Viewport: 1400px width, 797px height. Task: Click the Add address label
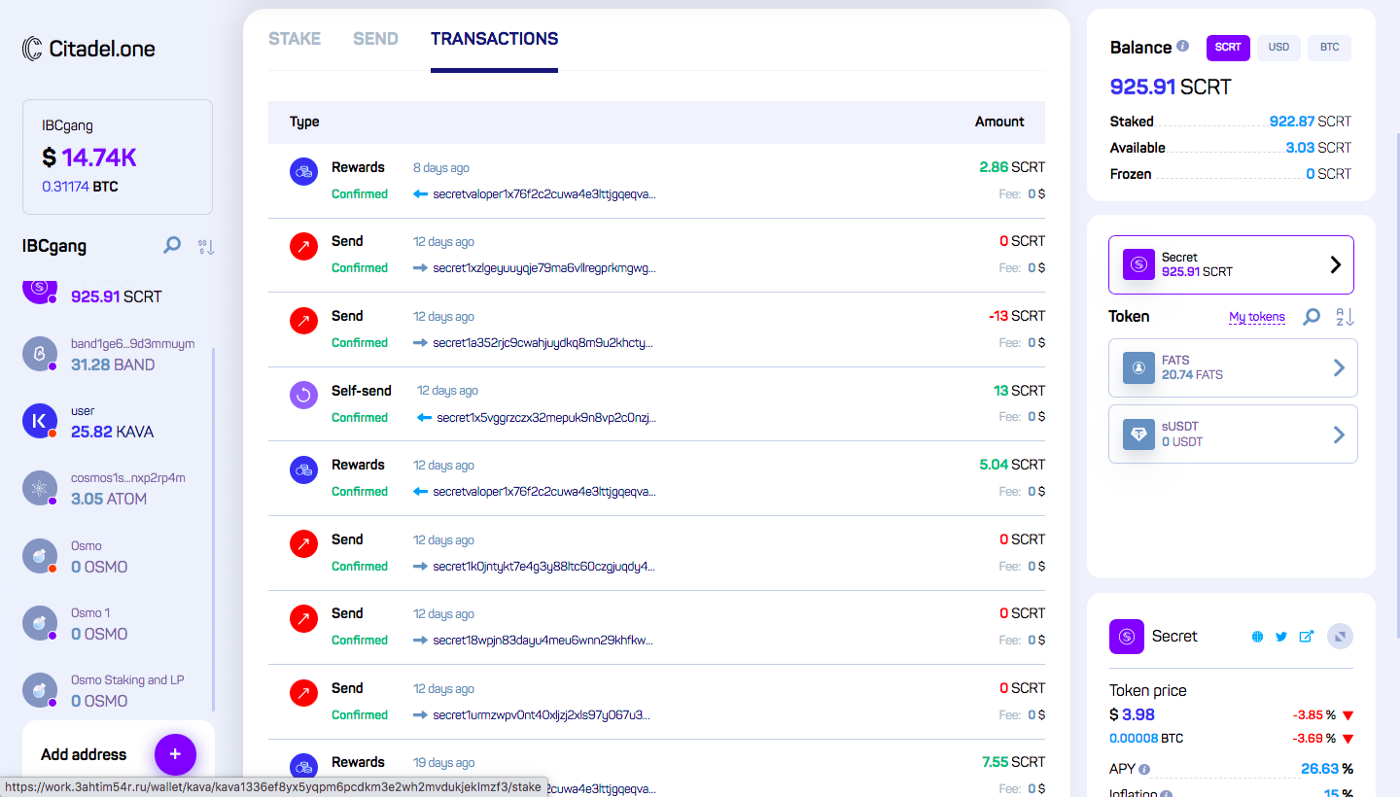[84, 754]
